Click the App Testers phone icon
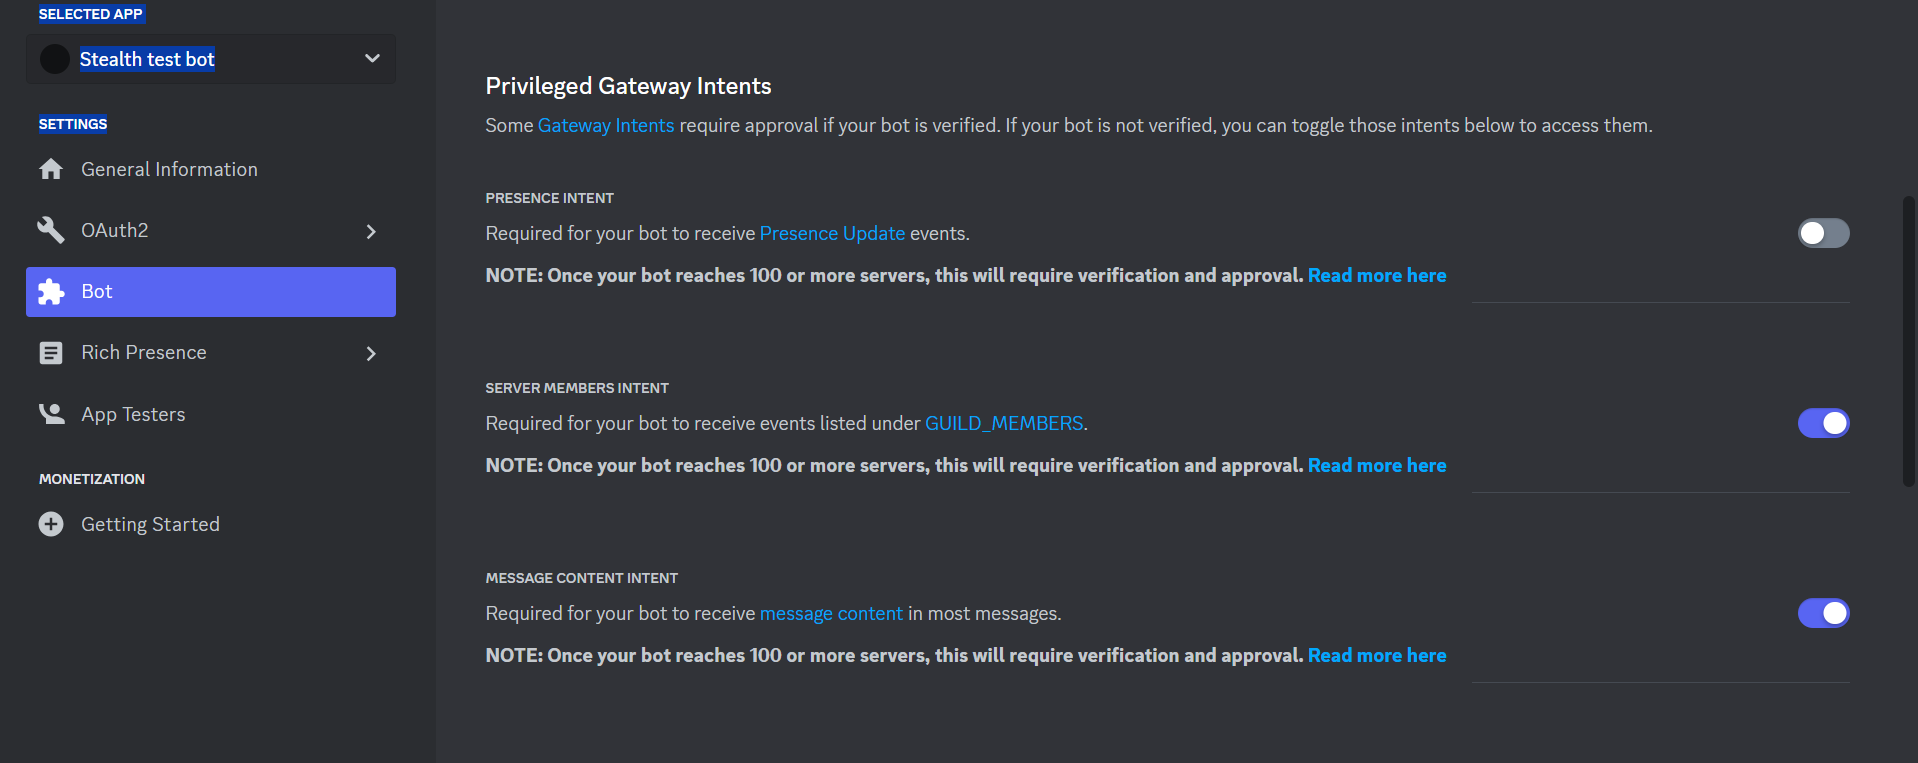Screen dimensions: 1918x763 (x=50, y=413)
